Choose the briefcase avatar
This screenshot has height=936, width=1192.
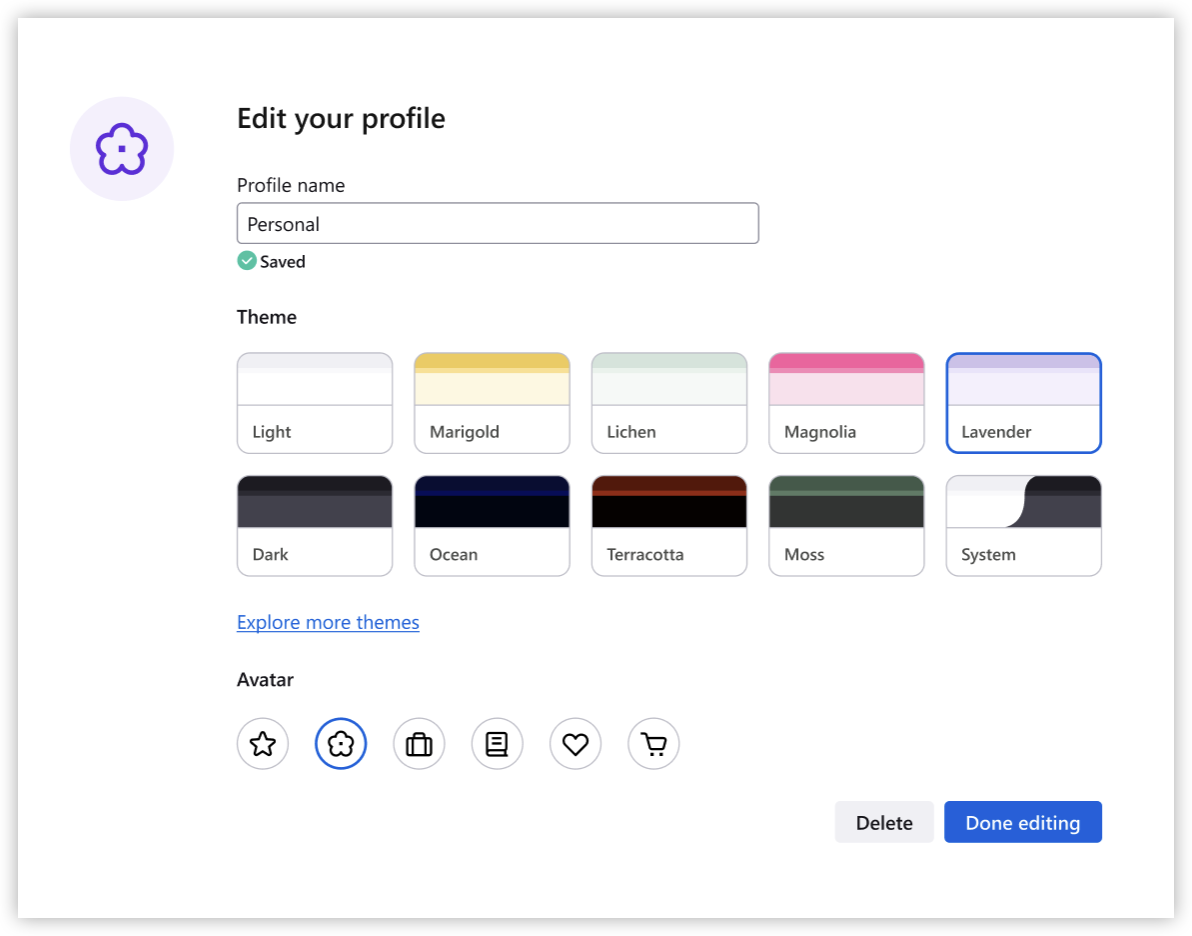tap(419, 744)
